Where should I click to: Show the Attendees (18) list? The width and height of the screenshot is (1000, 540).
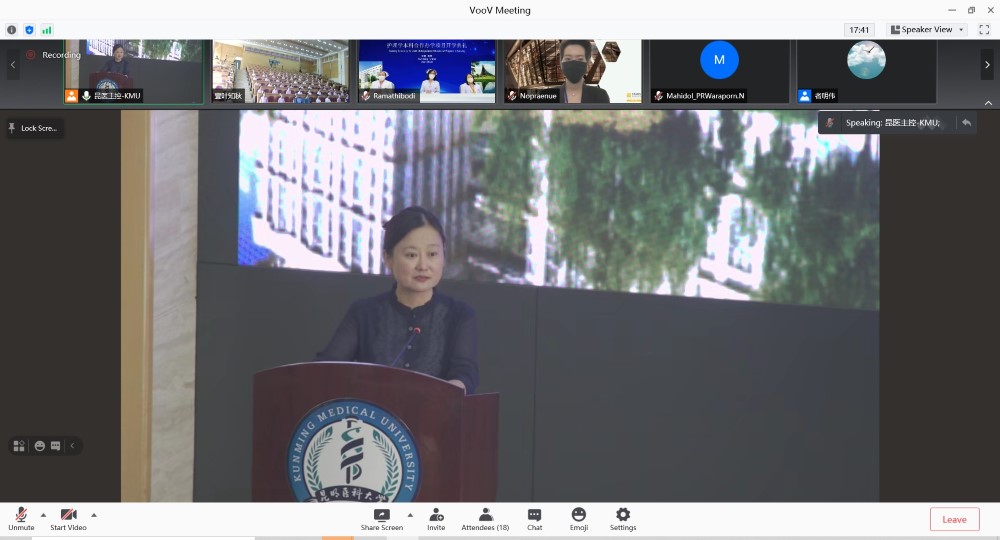485,516
